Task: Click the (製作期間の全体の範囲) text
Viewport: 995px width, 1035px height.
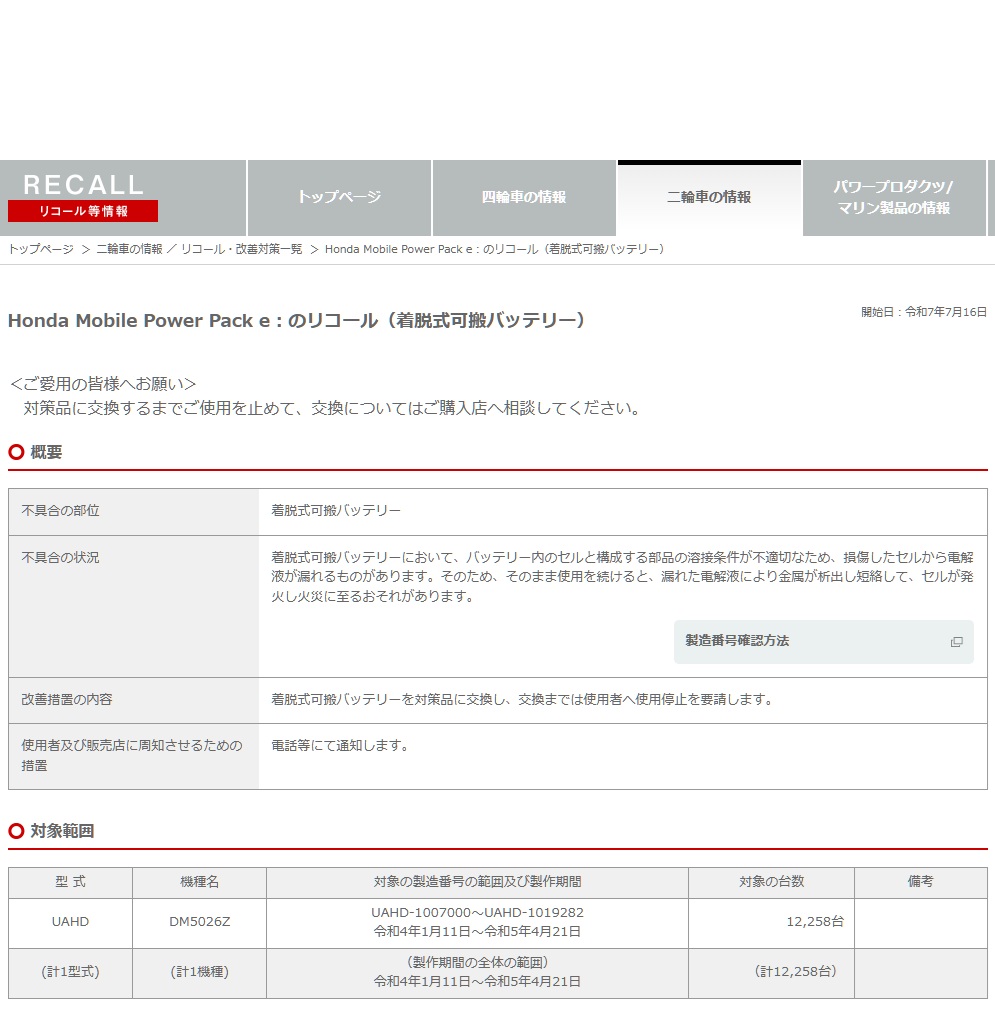Action: pos(477,962)
